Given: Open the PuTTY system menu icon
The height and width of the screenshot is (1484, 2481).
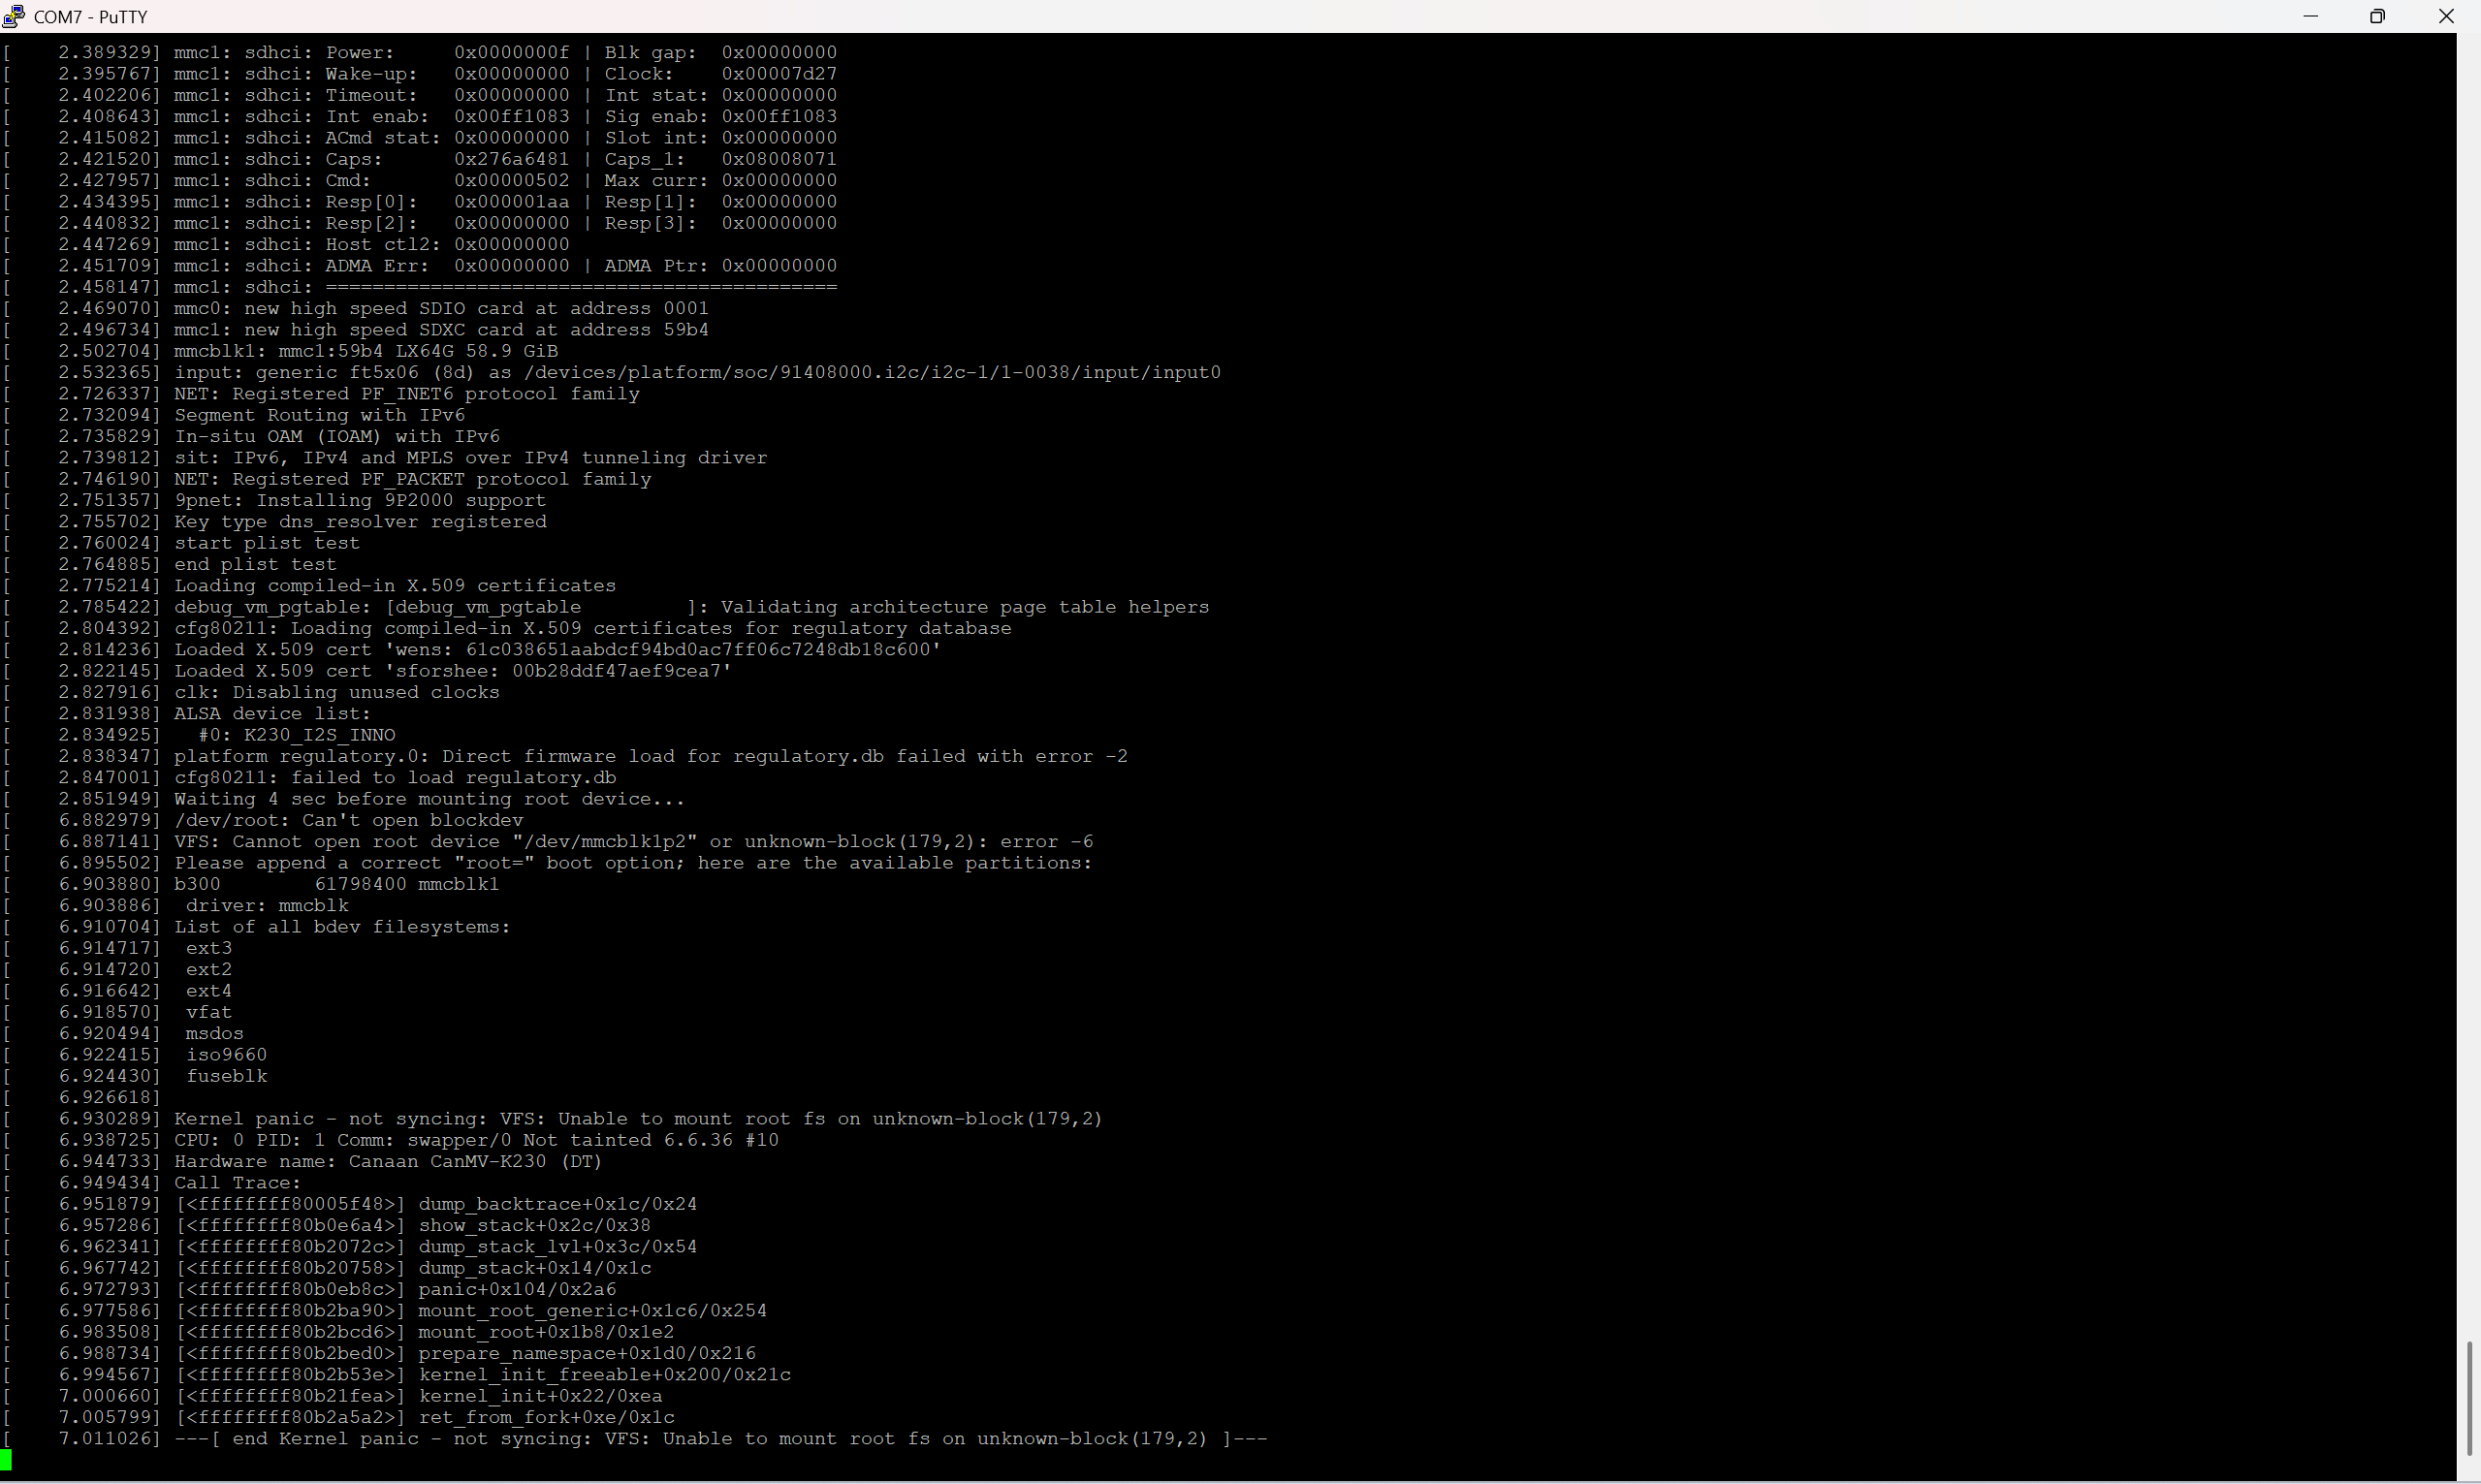Looking at the screenshot, I should 14,16.
